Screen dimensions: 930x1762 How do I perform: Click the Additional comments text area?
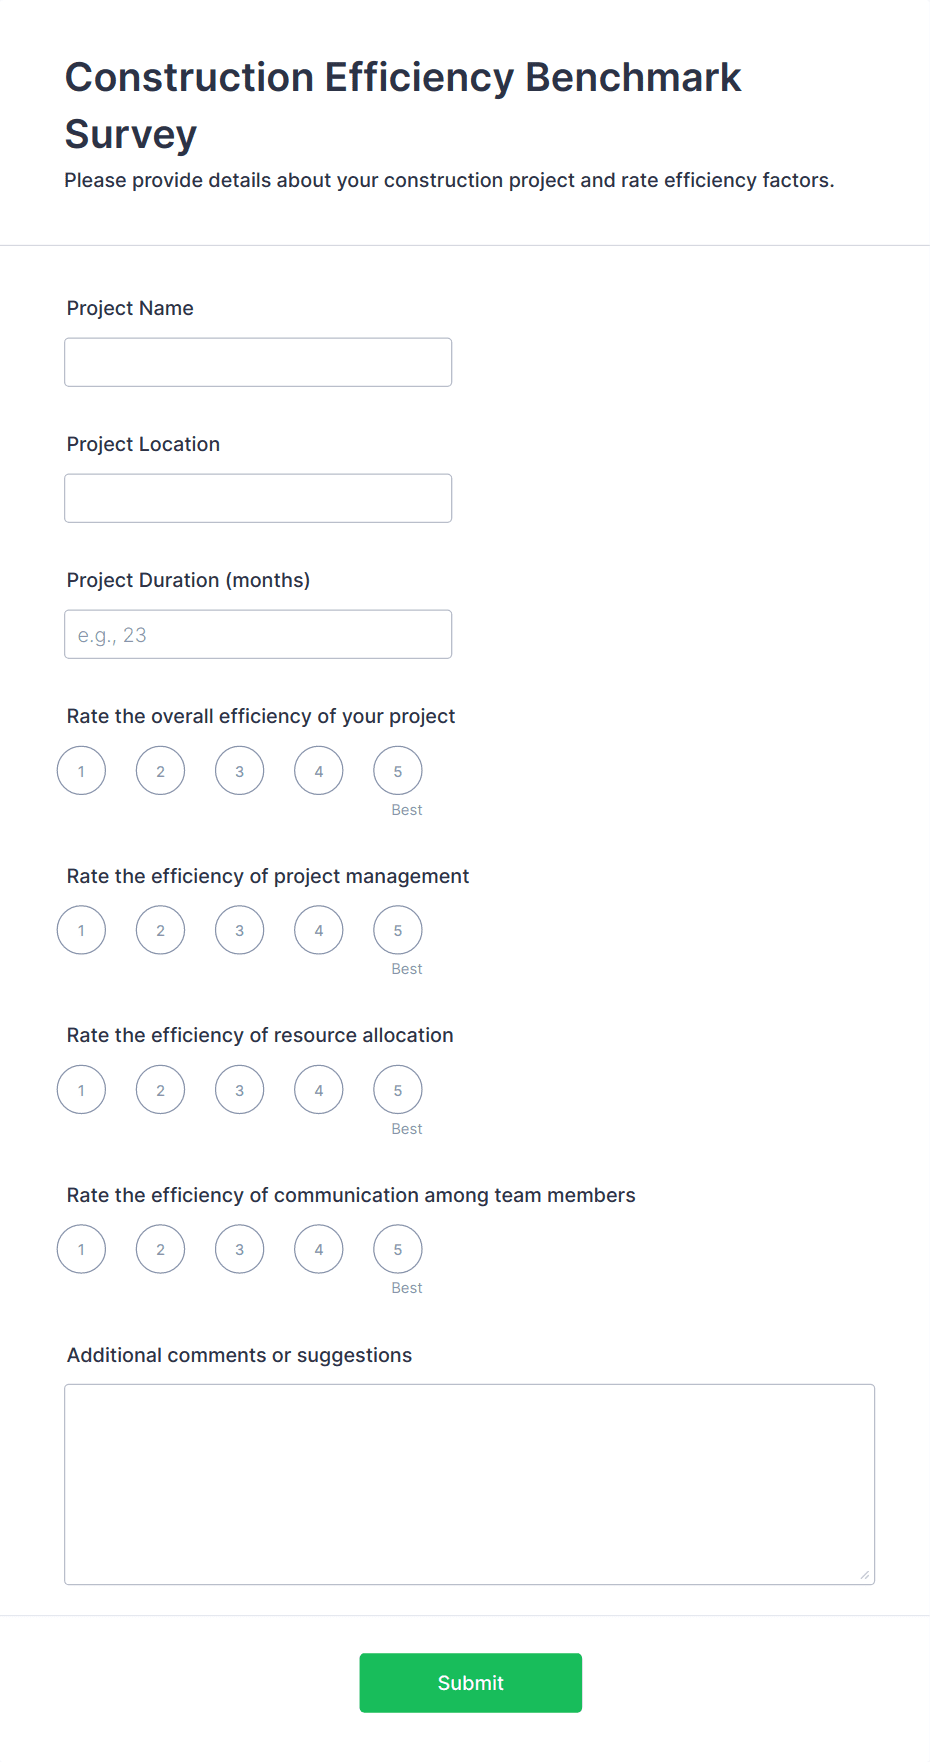[469, 1484]
